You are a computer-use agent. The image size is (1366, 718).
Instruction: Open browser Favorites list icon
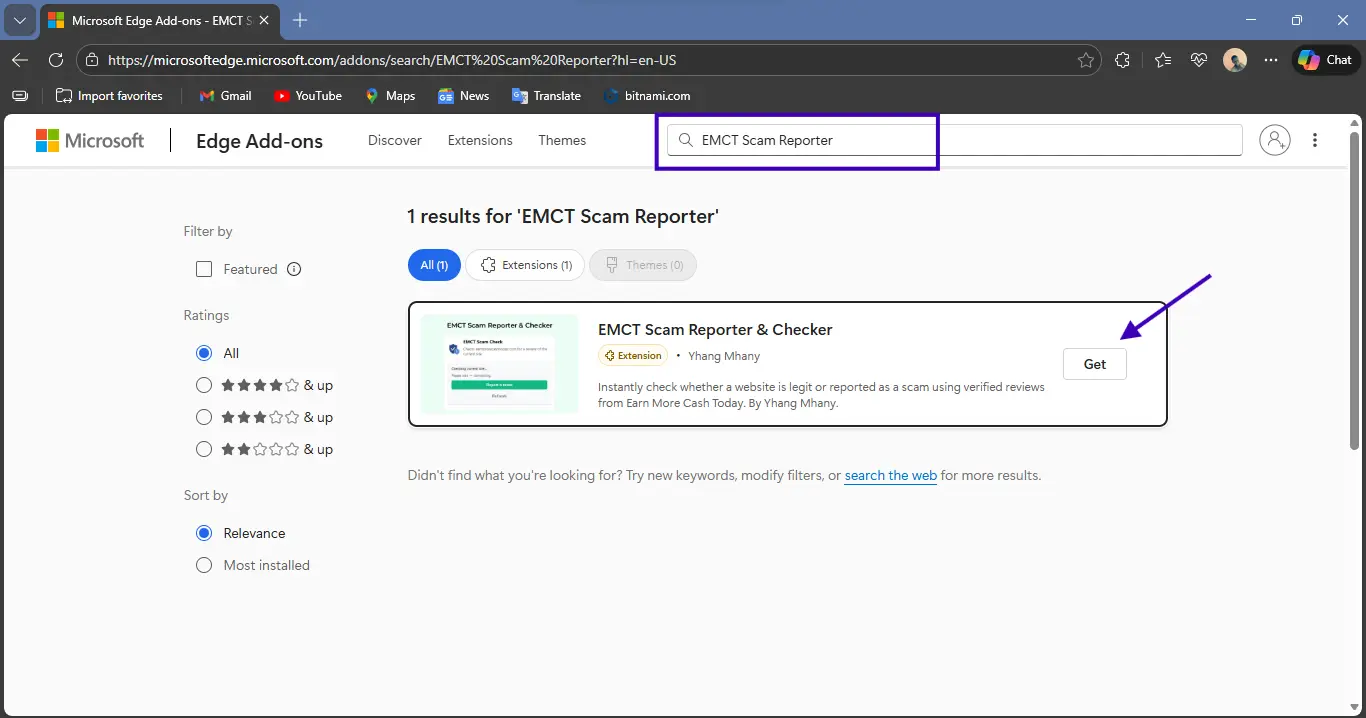(x=1162, y=60)
